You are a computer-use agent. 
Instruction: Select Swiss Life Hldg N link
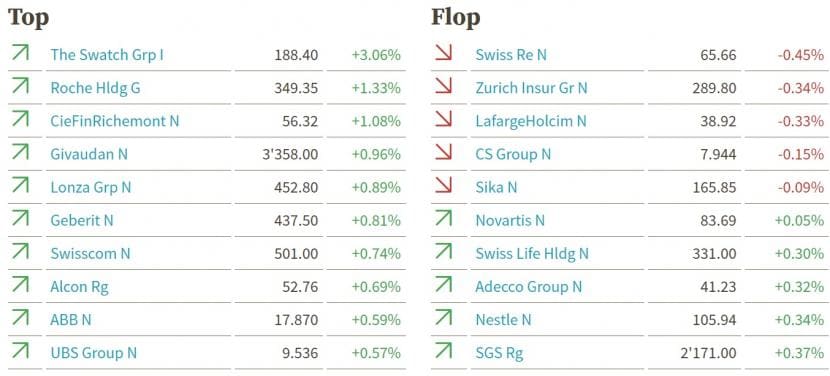(532, 254)
